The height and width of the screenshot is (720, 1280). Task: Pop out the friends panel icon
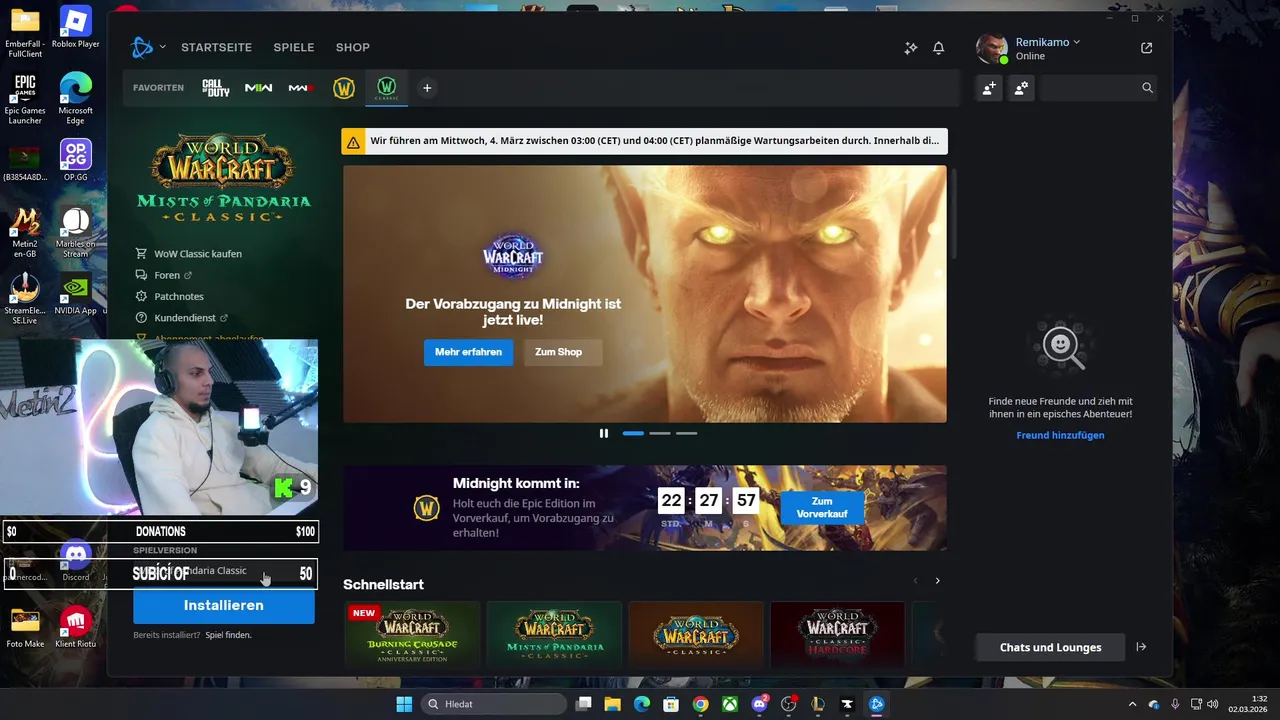coord(1146,48)
